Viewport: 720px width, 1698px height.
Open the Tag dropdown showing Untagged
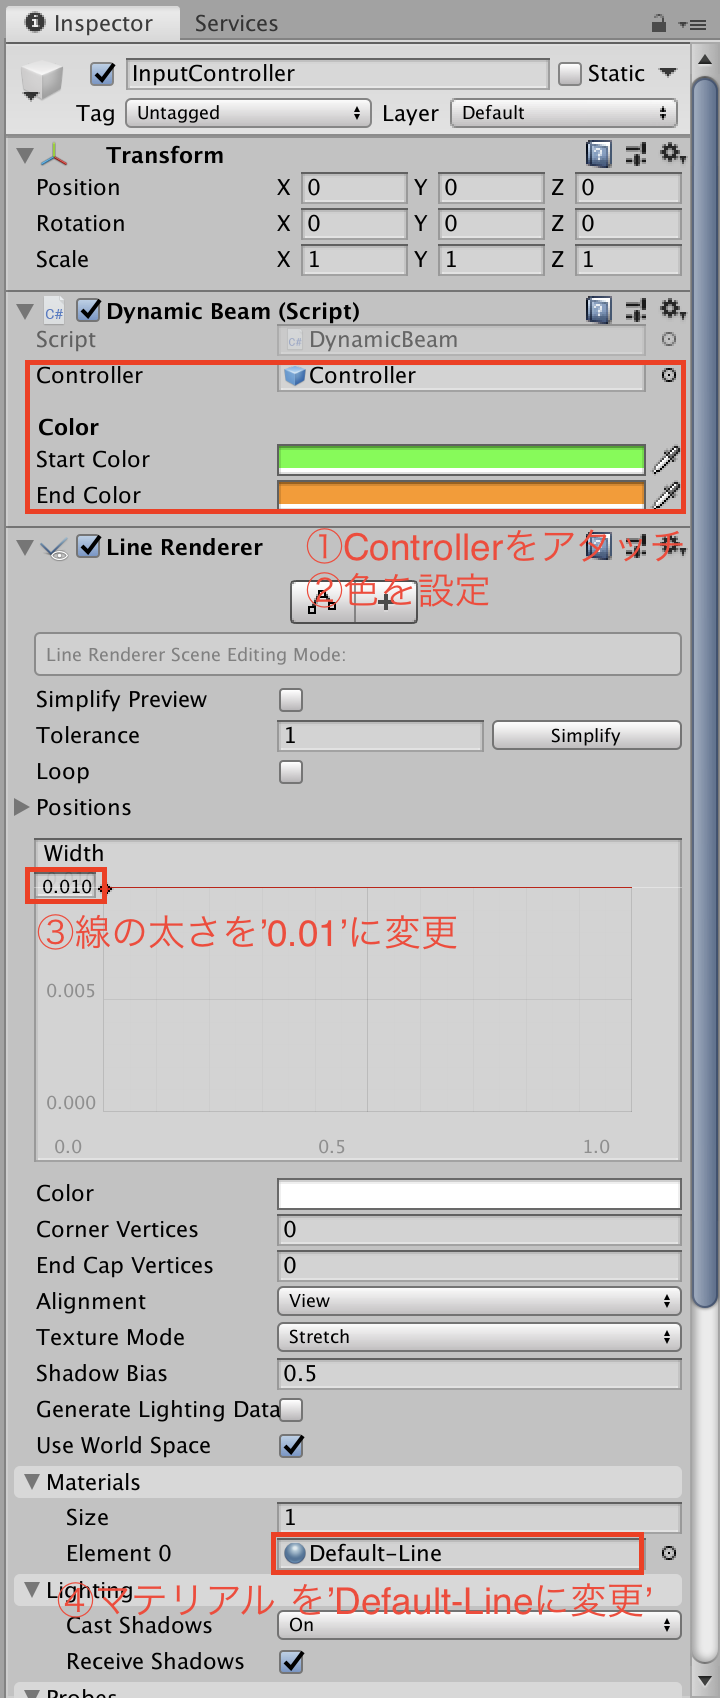(x=248, y=113)
